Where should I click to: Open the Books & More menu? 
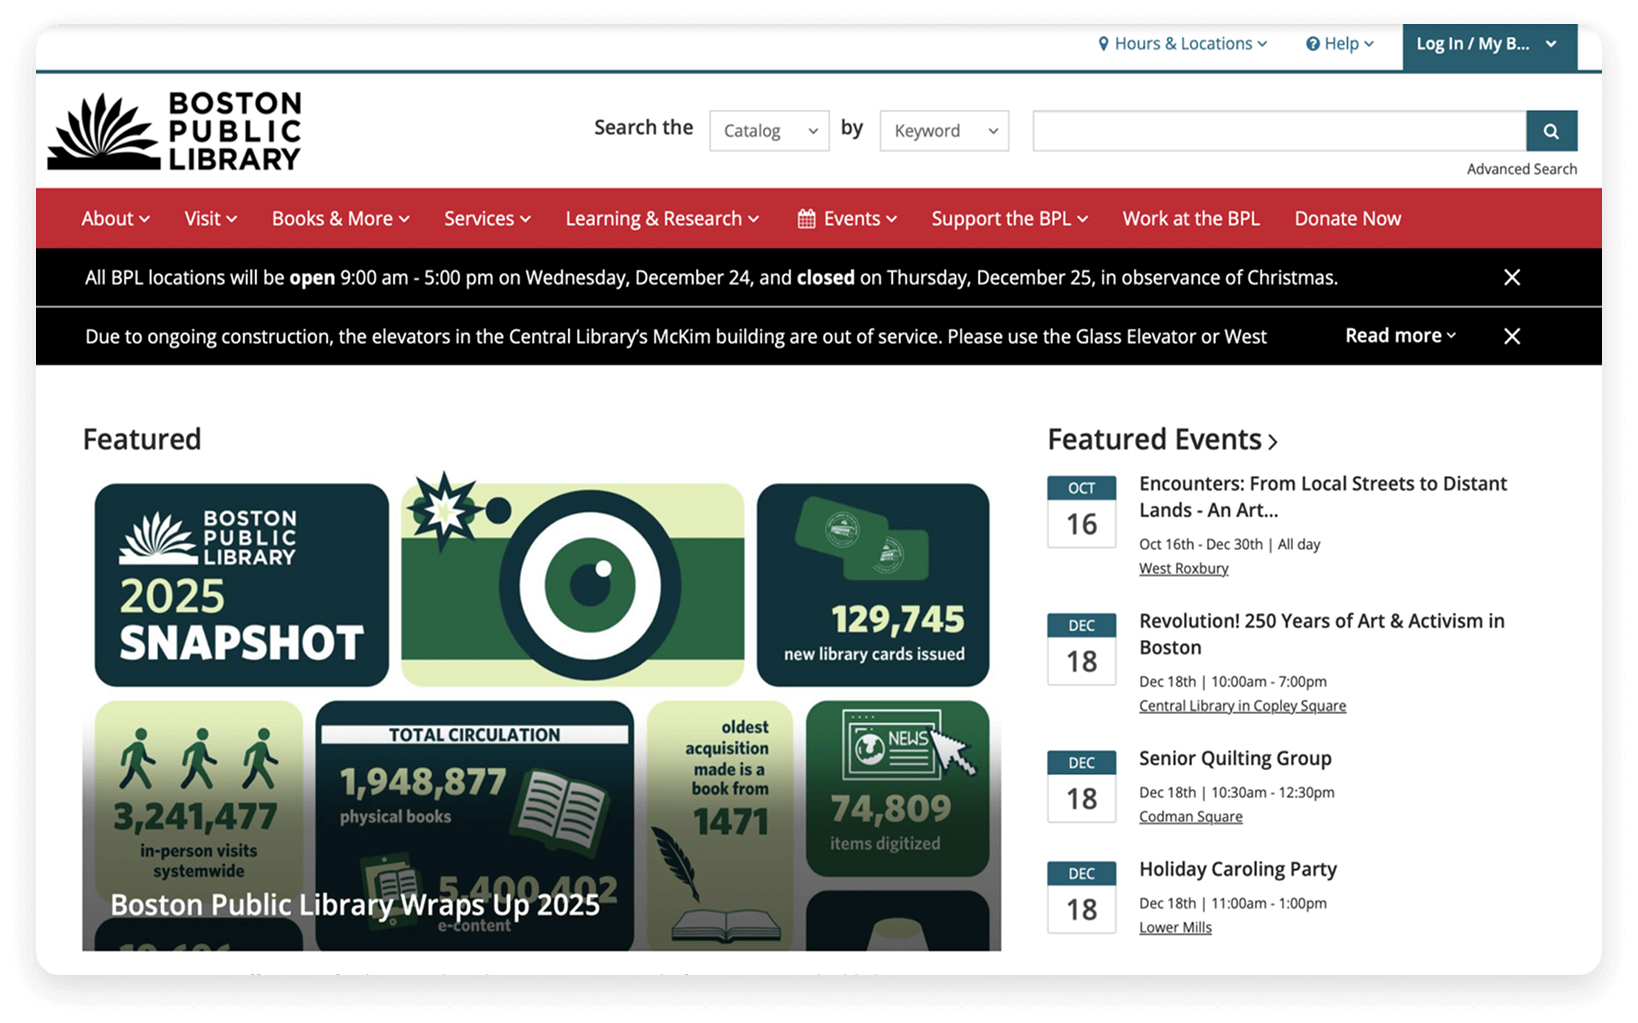(340, 219)
